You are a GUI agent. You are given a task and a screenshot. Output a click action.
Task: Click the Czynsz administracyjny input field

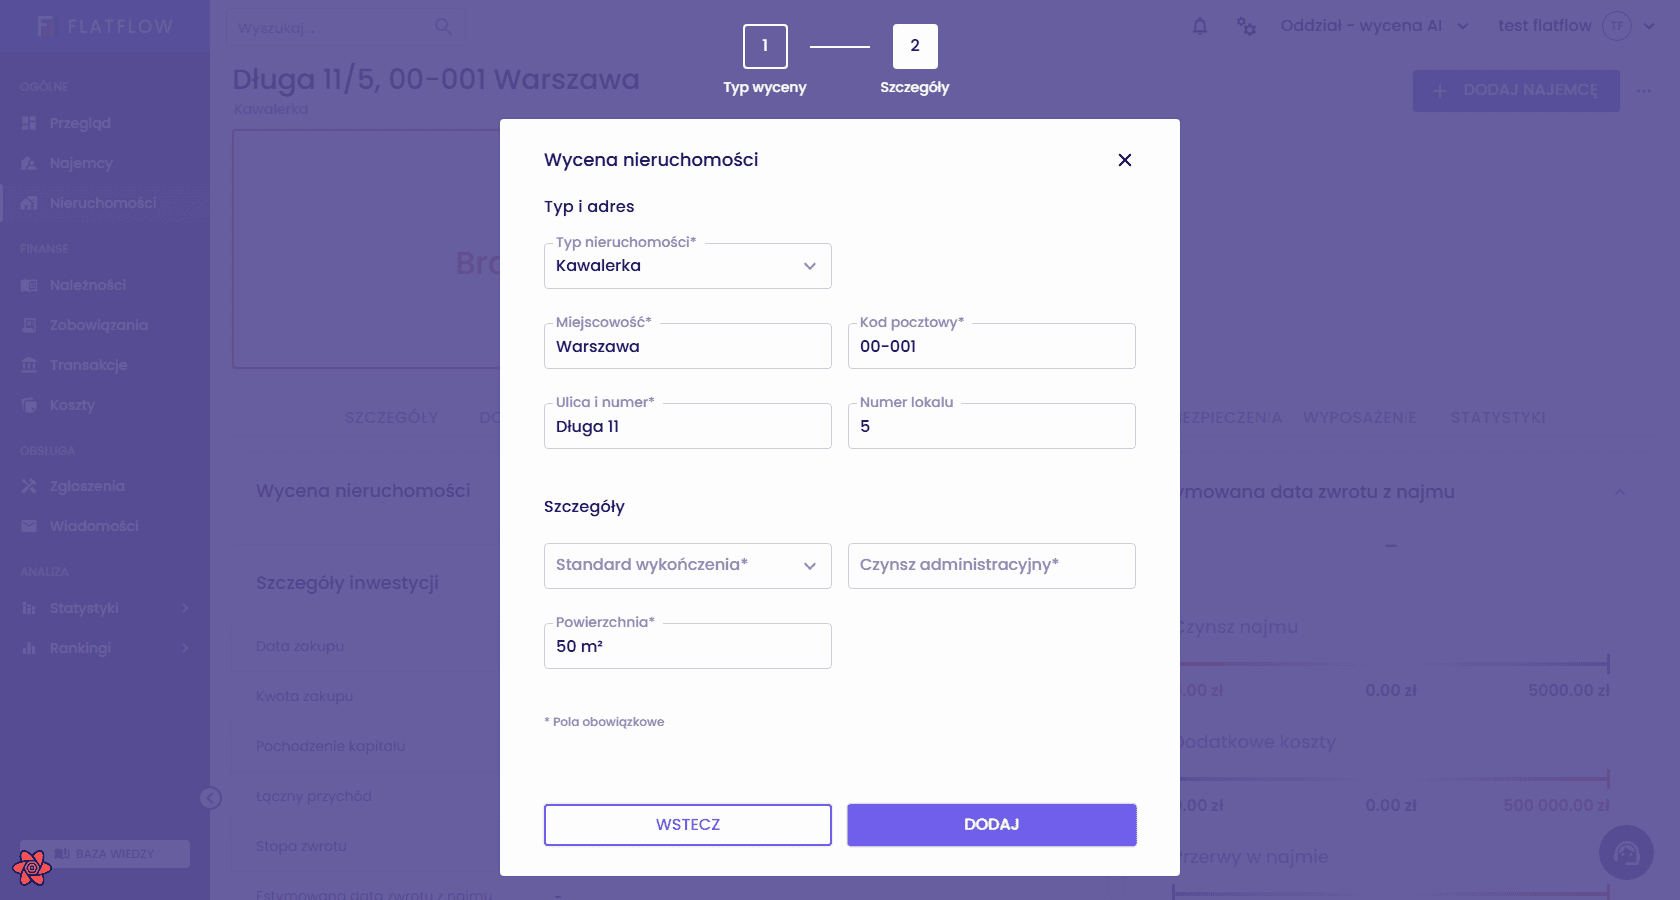pyautogui.click(x=992, y=566)
